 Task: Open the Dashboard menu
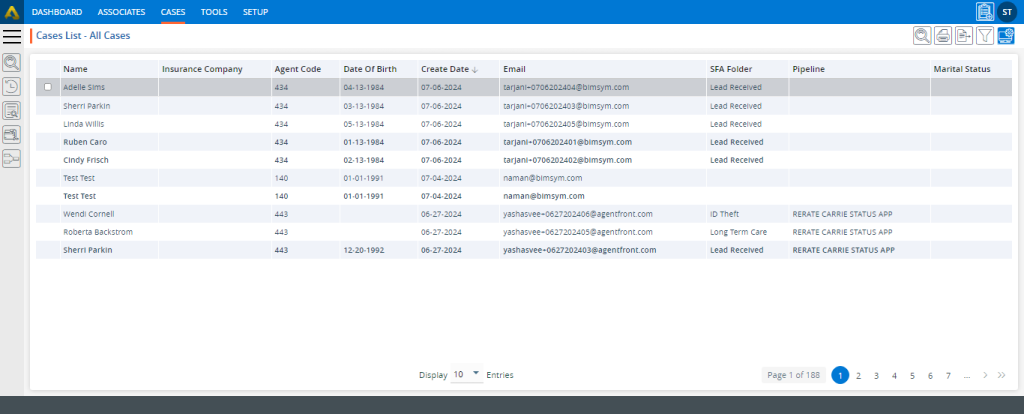pyautogui.click(x=57, y=11)
